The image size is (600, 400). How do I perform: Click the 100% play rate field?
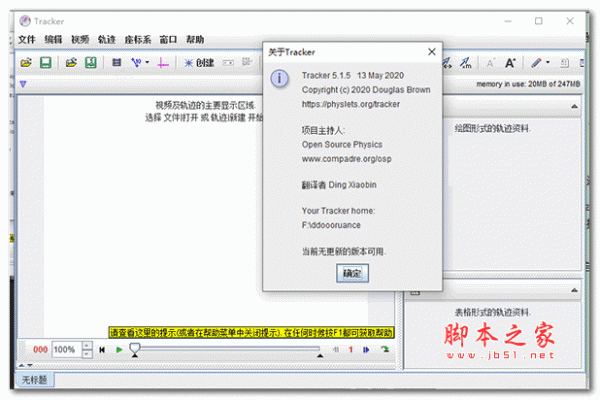click(67, 349)
